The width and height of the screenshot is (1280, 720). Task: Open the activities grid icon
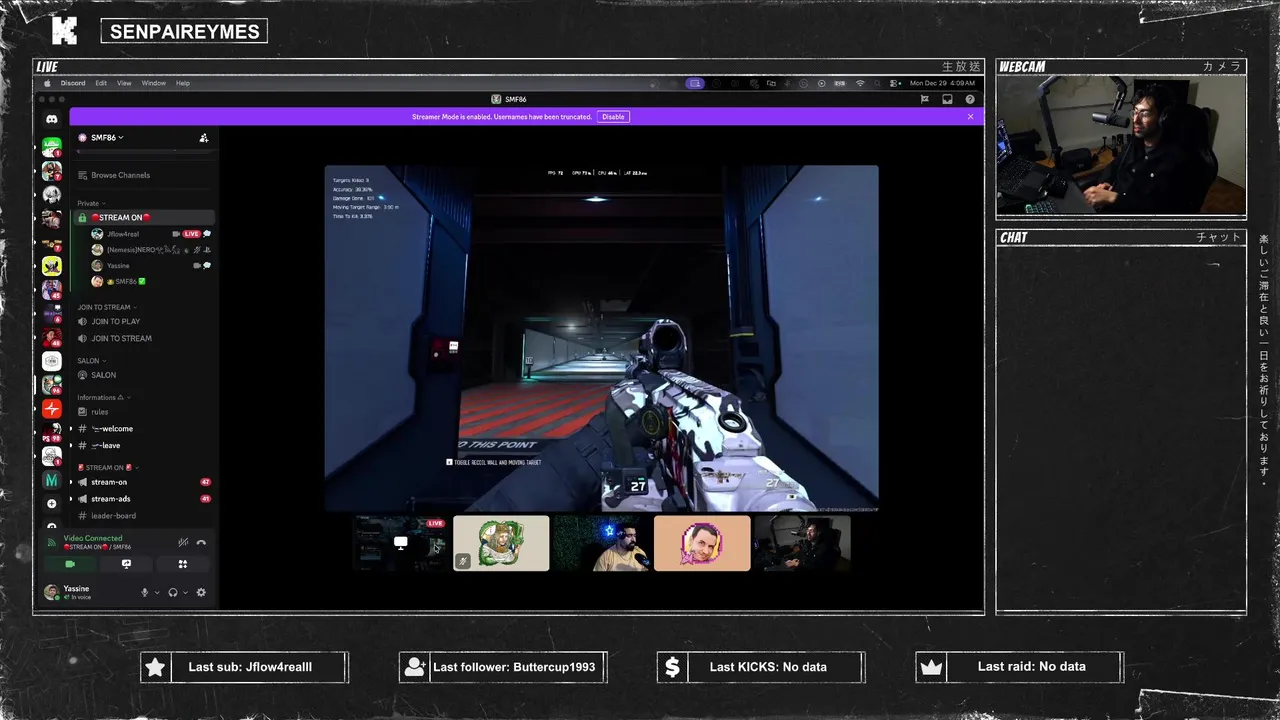click(x=183, y=564)
